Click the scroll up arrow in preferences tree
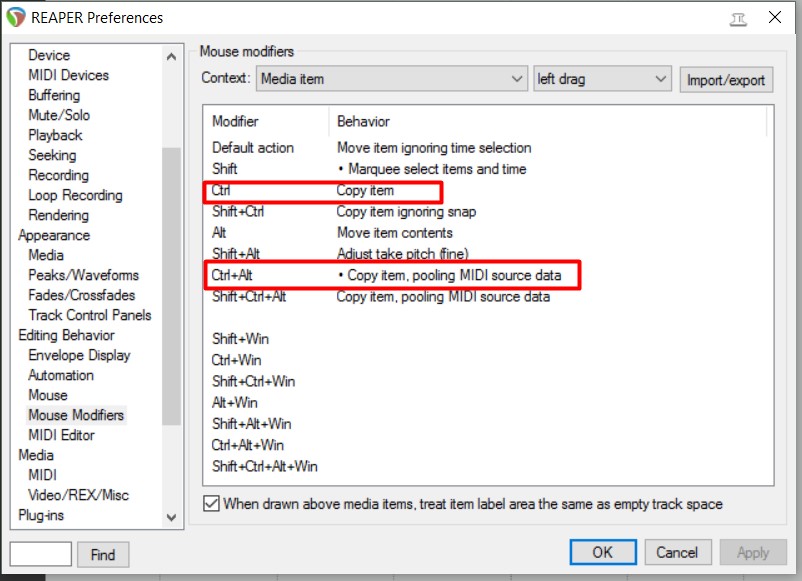This screenshot has height=581, width=802. (x=171, y=57)
